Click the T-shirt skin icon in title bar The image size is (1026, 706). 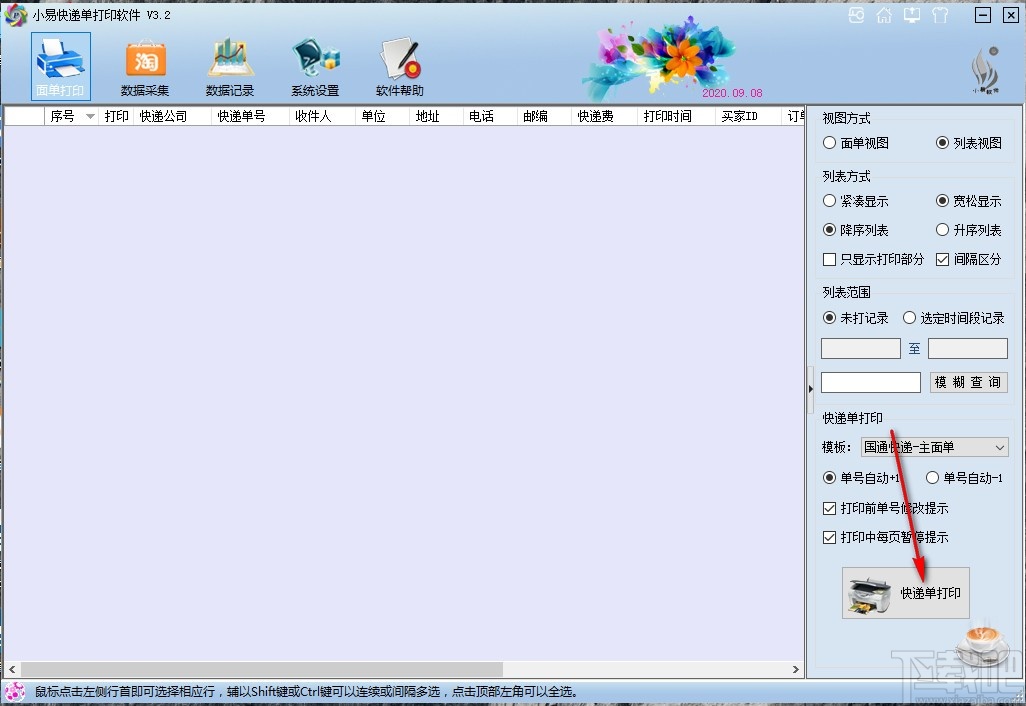click(x=940, y=15)
